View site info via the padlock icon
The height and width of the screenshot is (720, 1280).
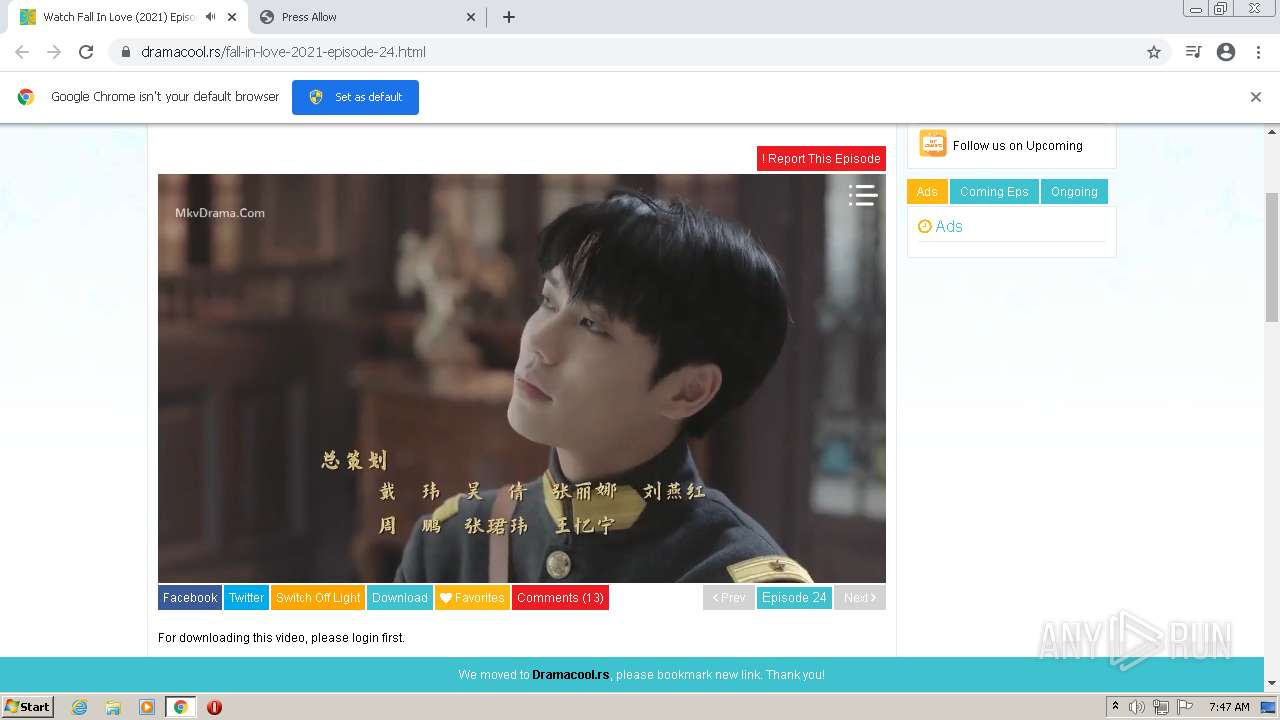coord(126,52)
